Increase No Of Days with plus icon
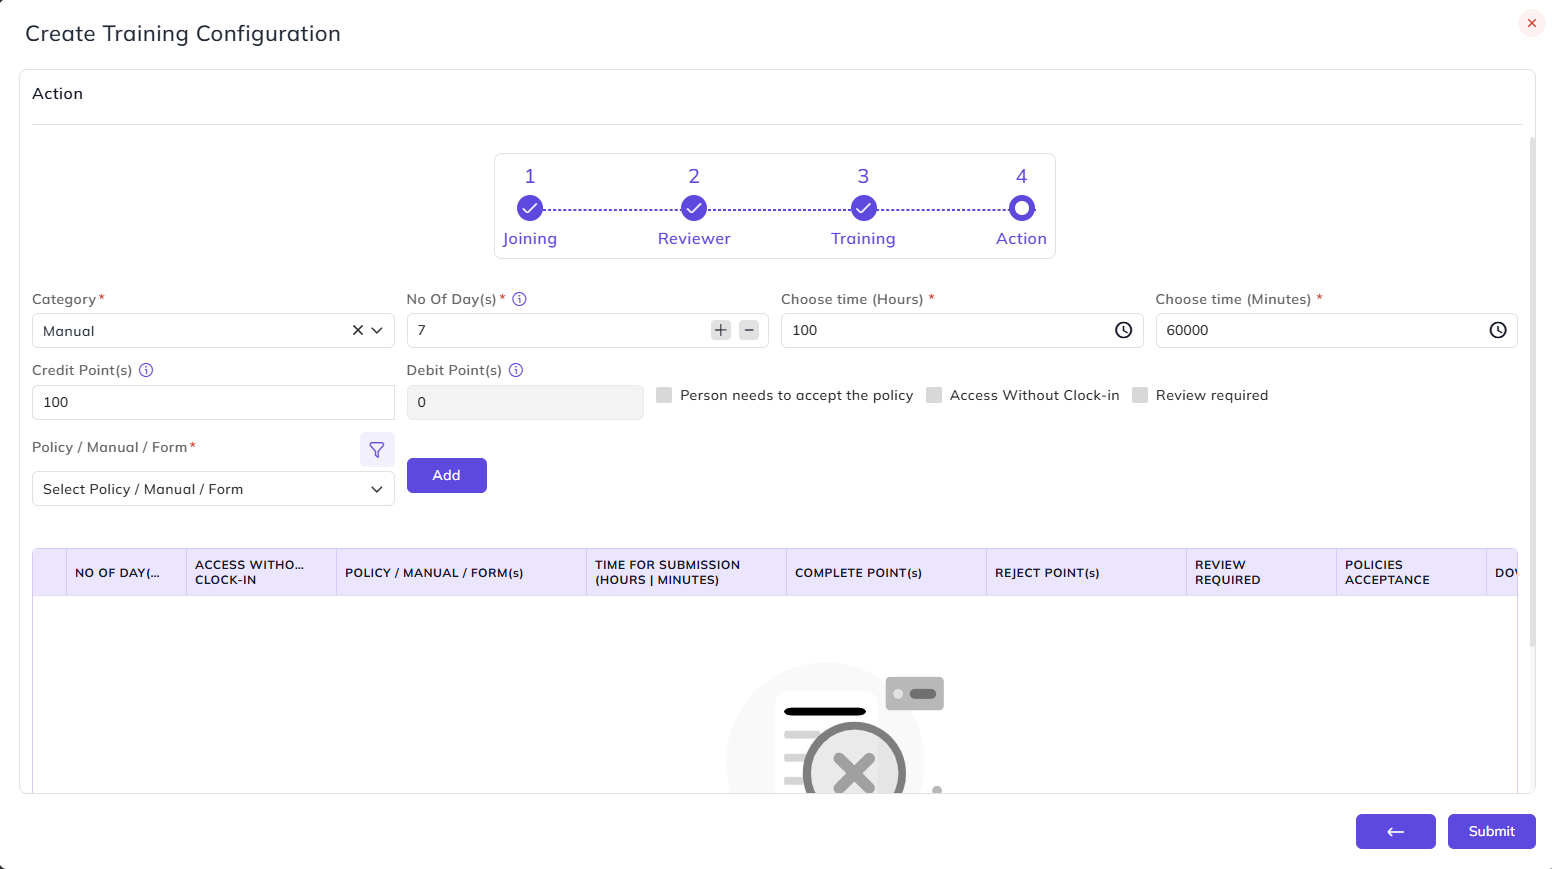This screenshot has width=1552, height=869. (721, 330)
